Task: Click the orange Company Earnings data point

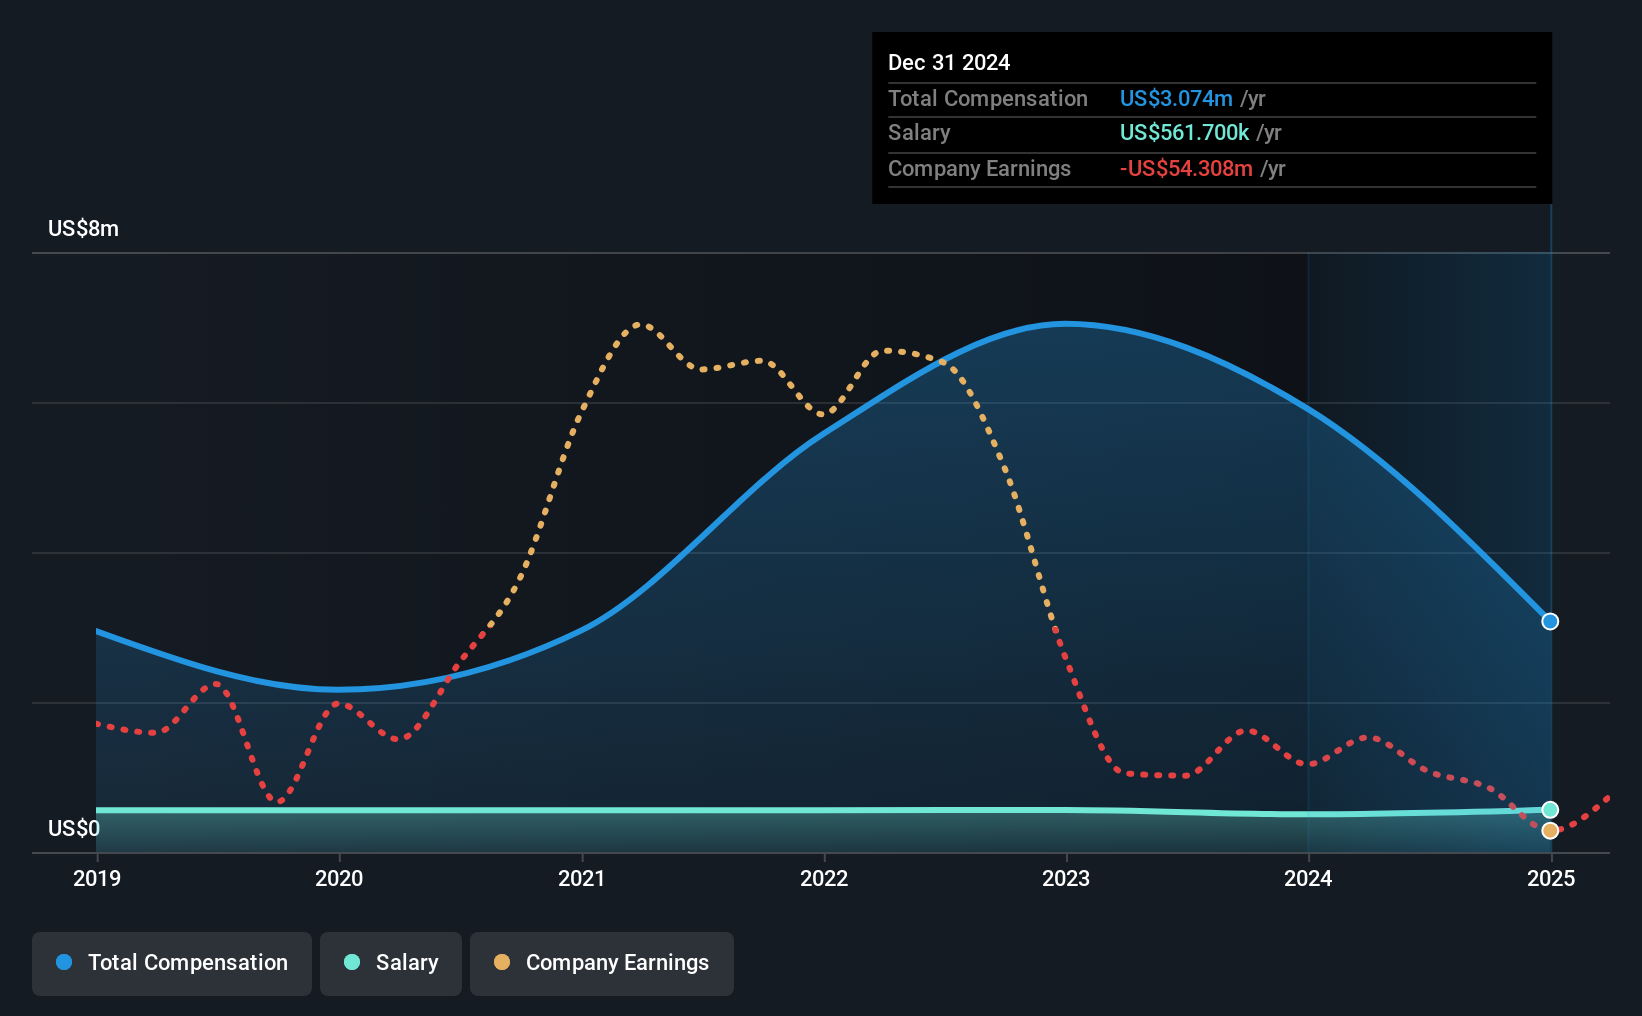Action: [x=1550, y=831]
